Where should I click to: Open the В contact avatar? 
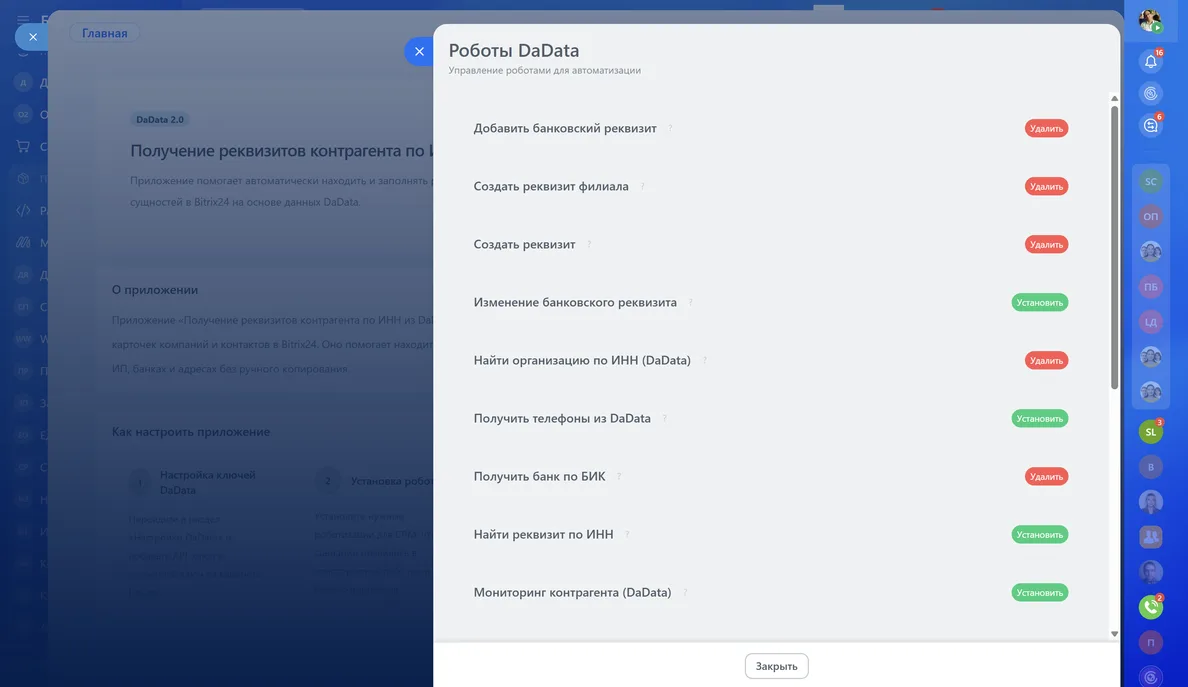point(1151,467)
